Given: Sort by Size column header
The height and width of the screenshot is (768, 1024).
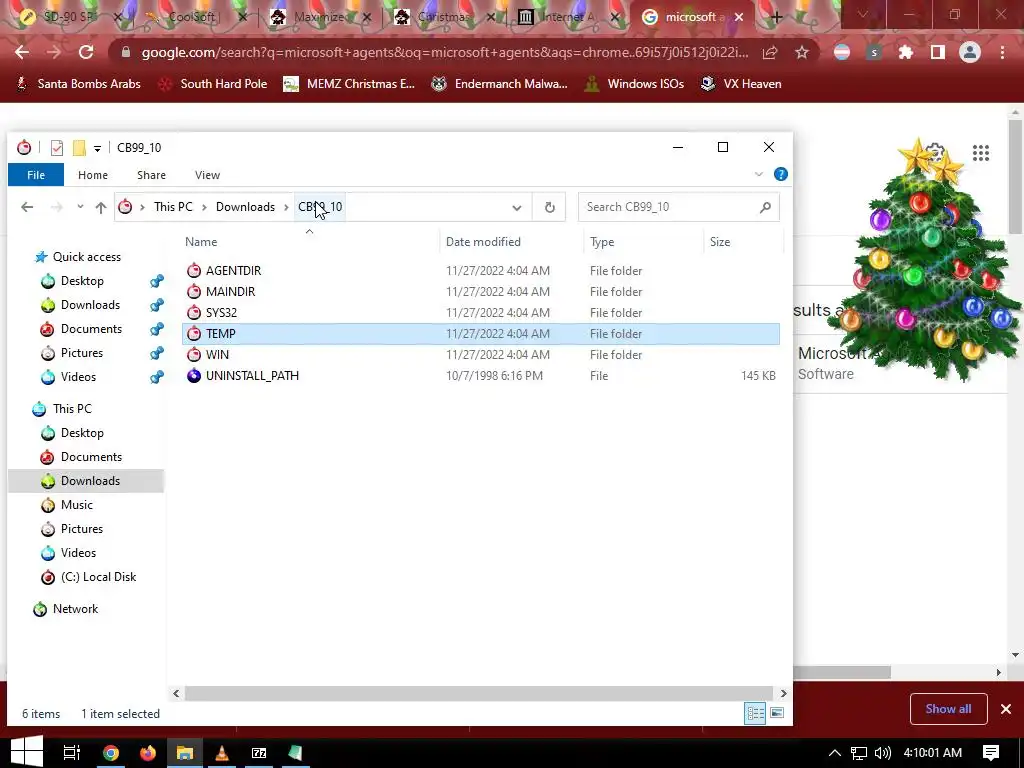Looking at the screenshot, I should tap(720, 242).
